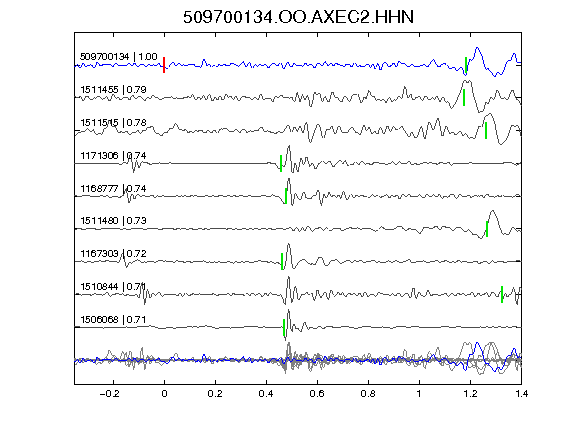Click green pick on trace 1506068
The width and height of the screenshot is (576, 432).
point(284,327)
